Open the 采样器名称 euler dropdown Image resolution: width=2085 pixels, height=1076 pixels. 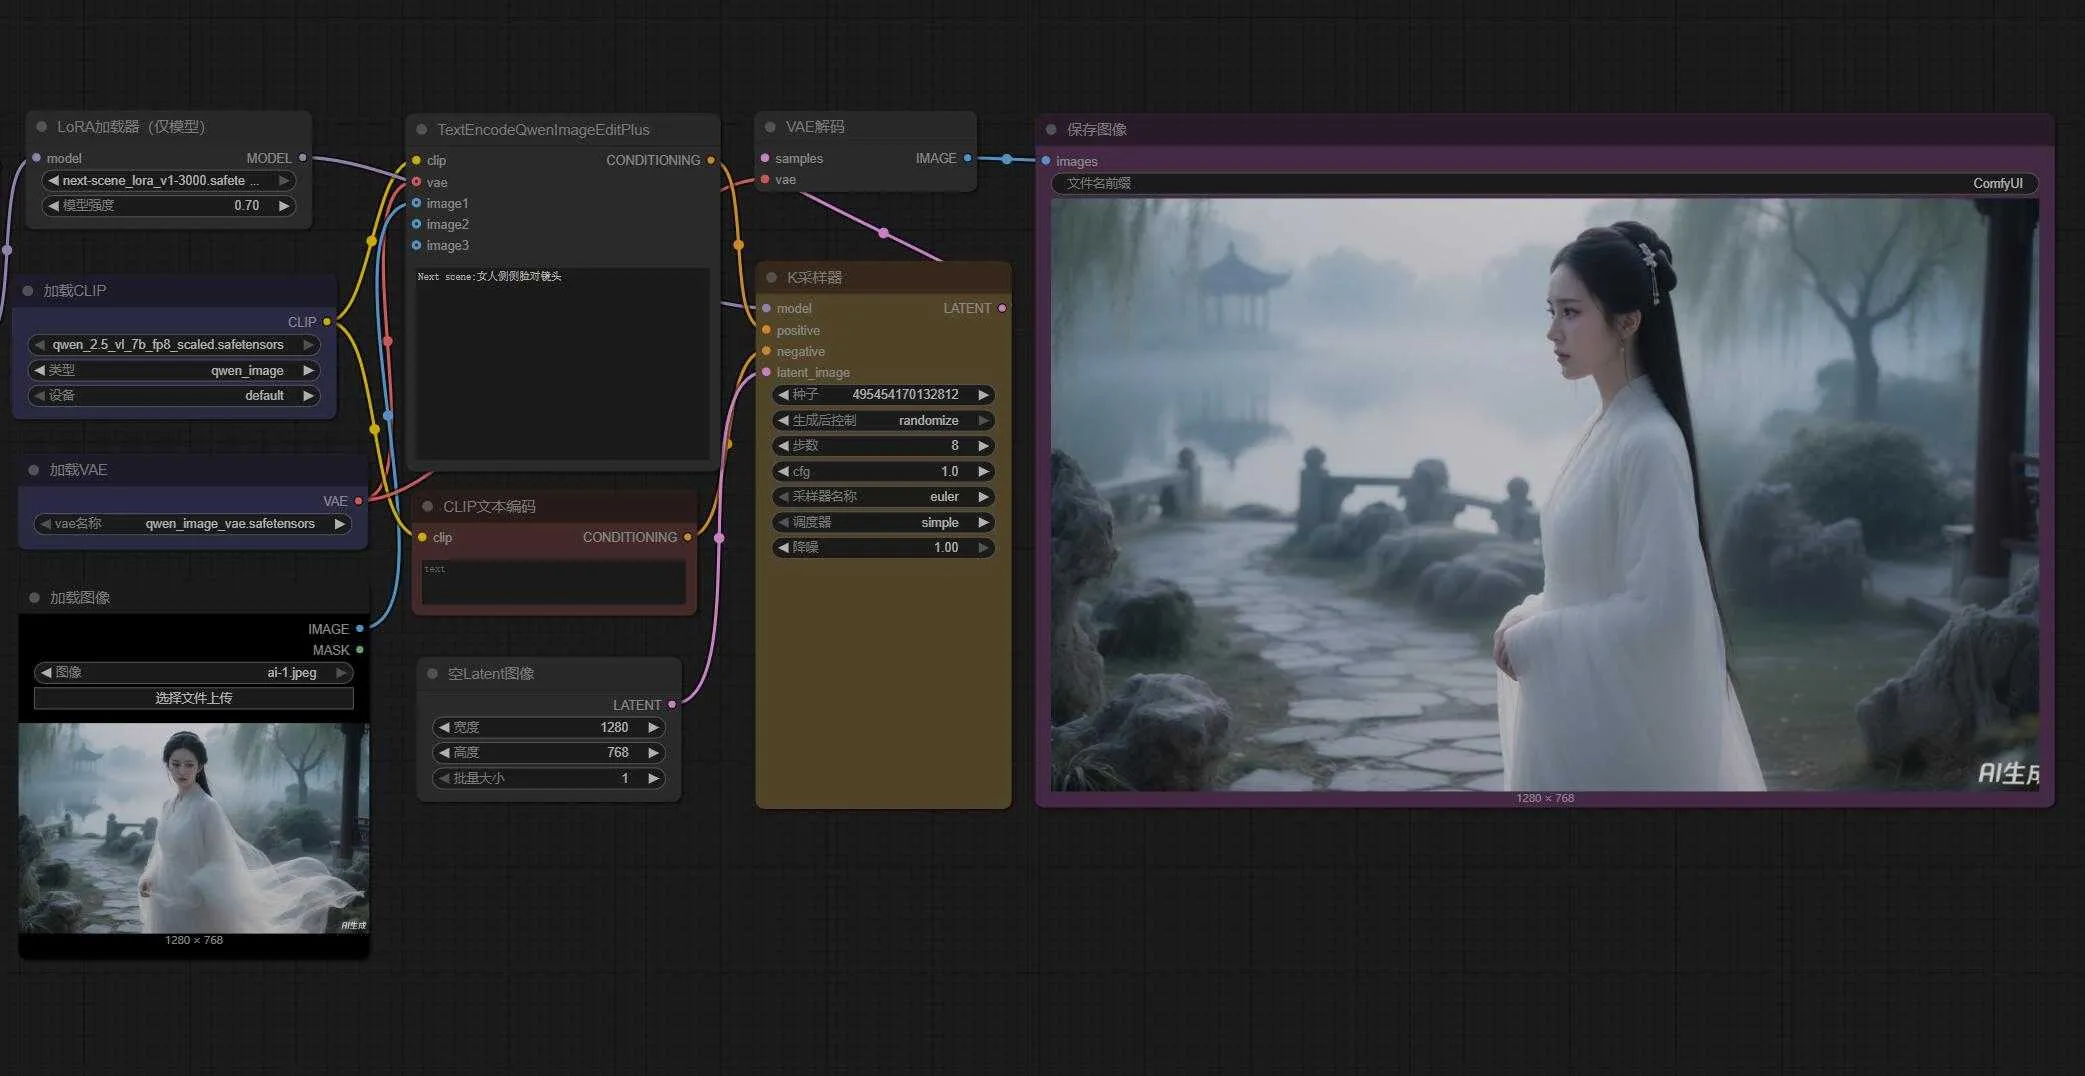pyautogui.click(x=883, y=497)
